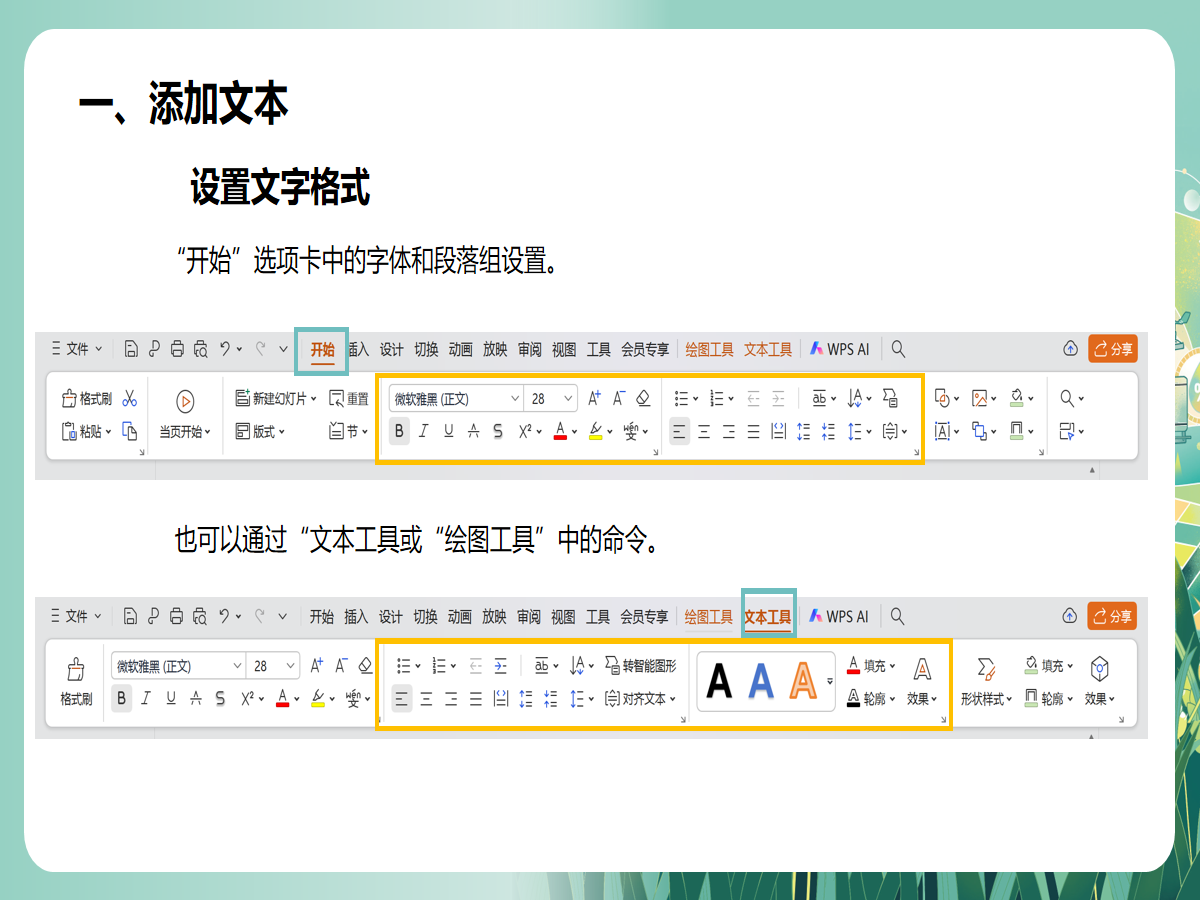Click the large 格式刷 brush in 文本工具 ribbon
1200x900 pixels.
coord(75,670)
